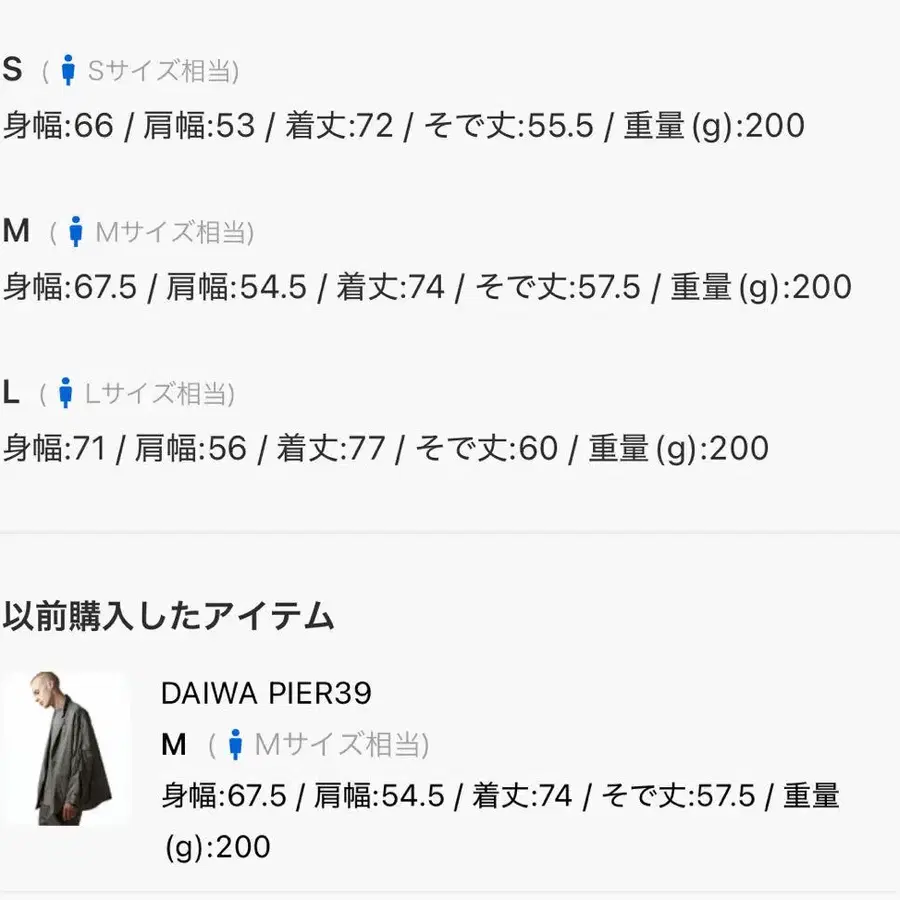
Task: Click the blue person icon beside size S
Action: tap(68, 70)
